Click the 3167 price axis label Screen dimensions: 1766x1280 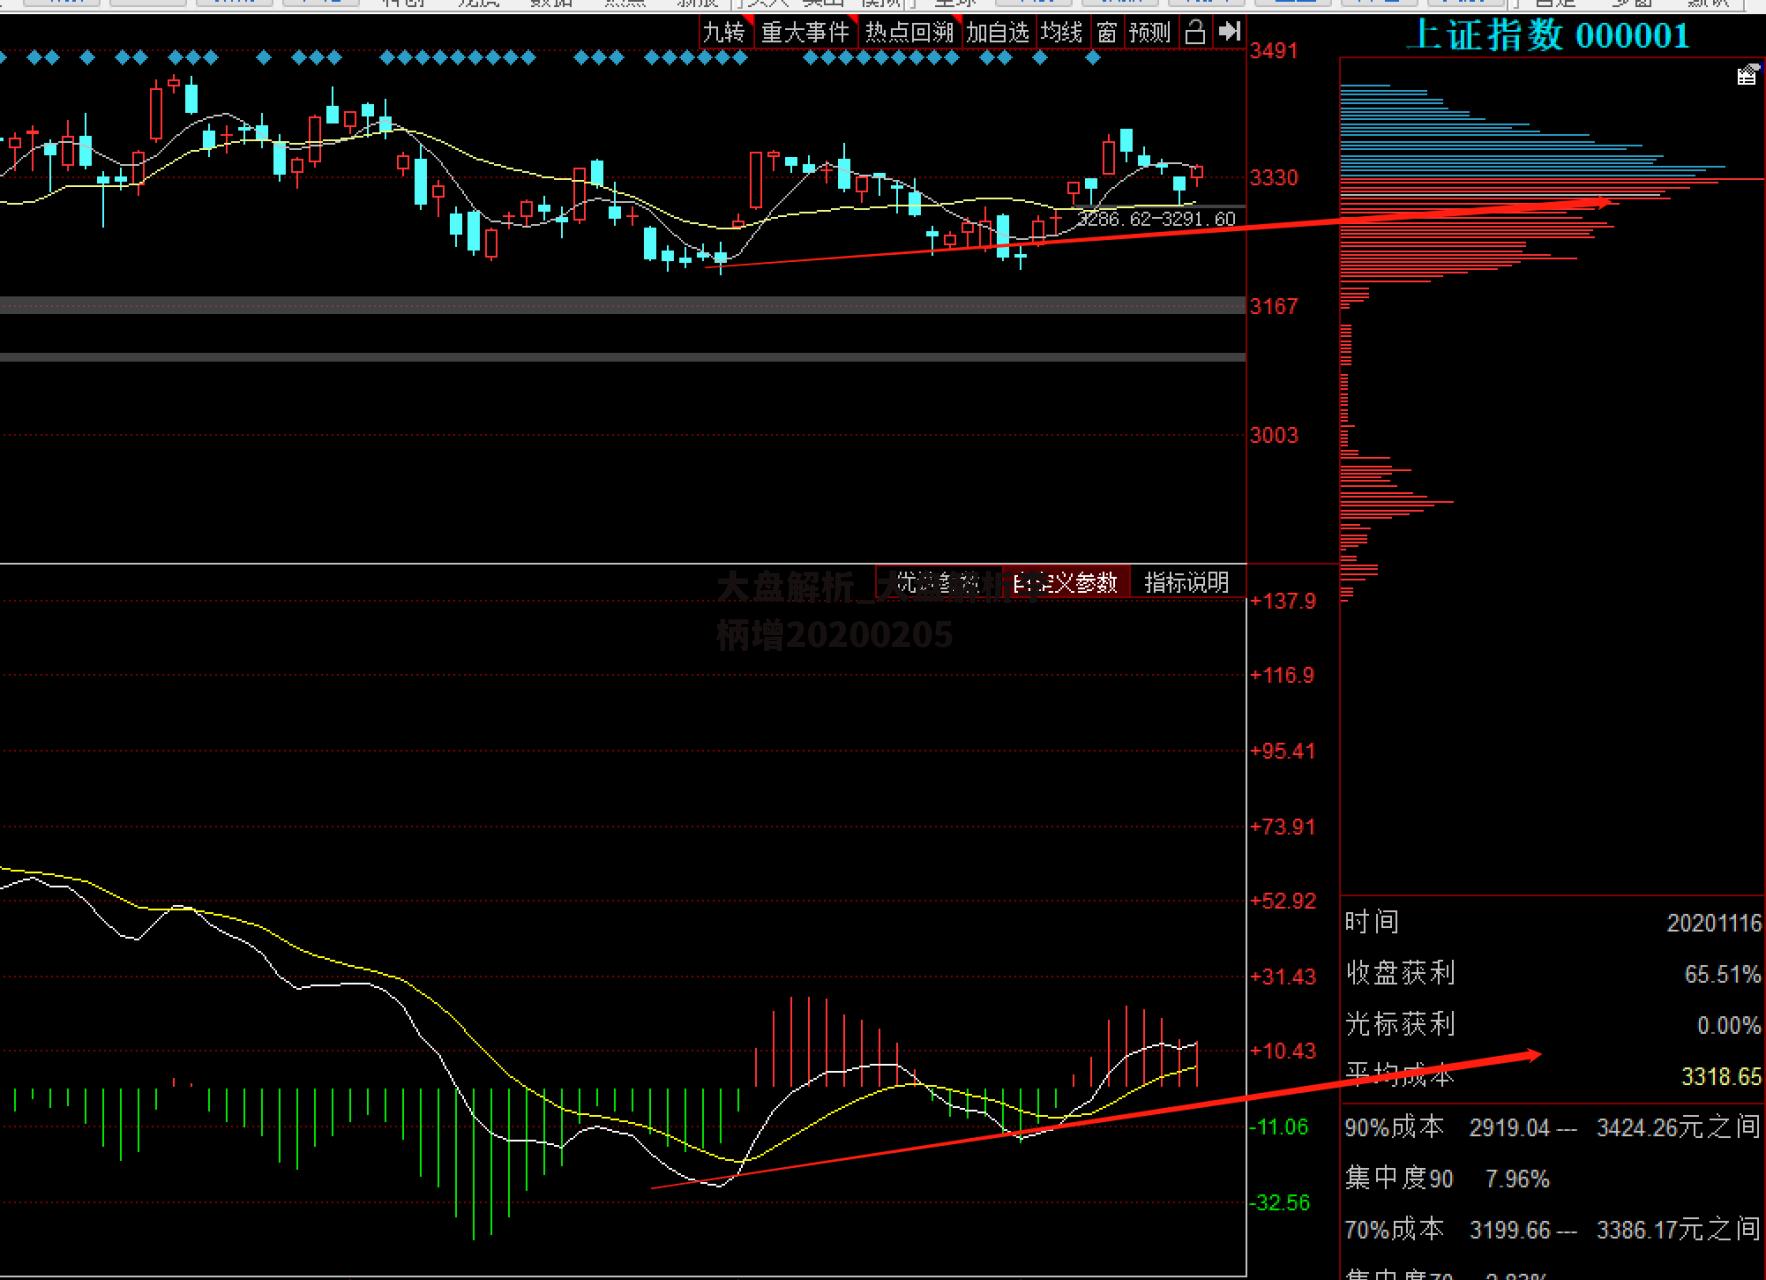coord(1273,307)
